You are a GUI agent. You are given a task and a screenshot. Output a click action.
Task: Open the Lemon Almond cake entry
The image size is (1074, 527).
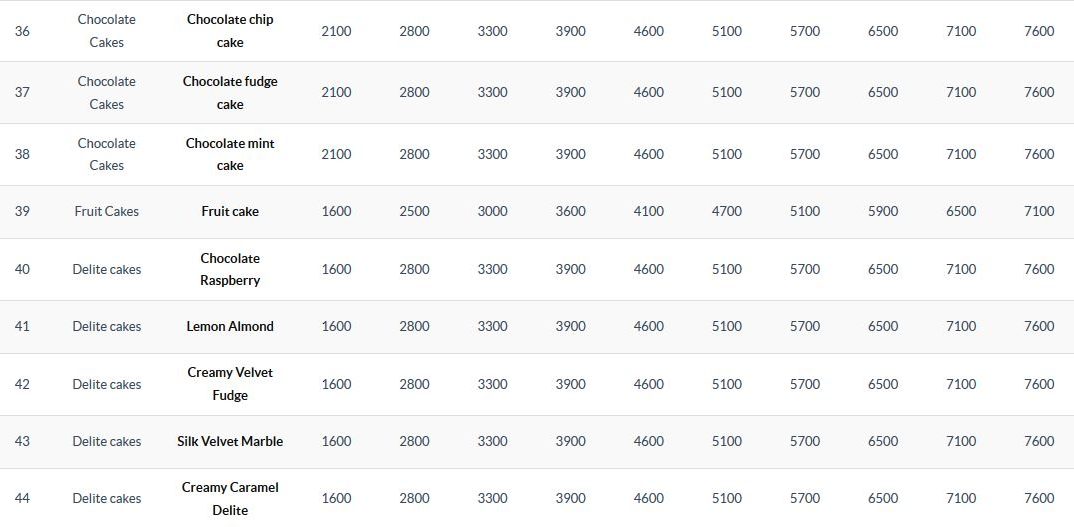click(230, 326)
